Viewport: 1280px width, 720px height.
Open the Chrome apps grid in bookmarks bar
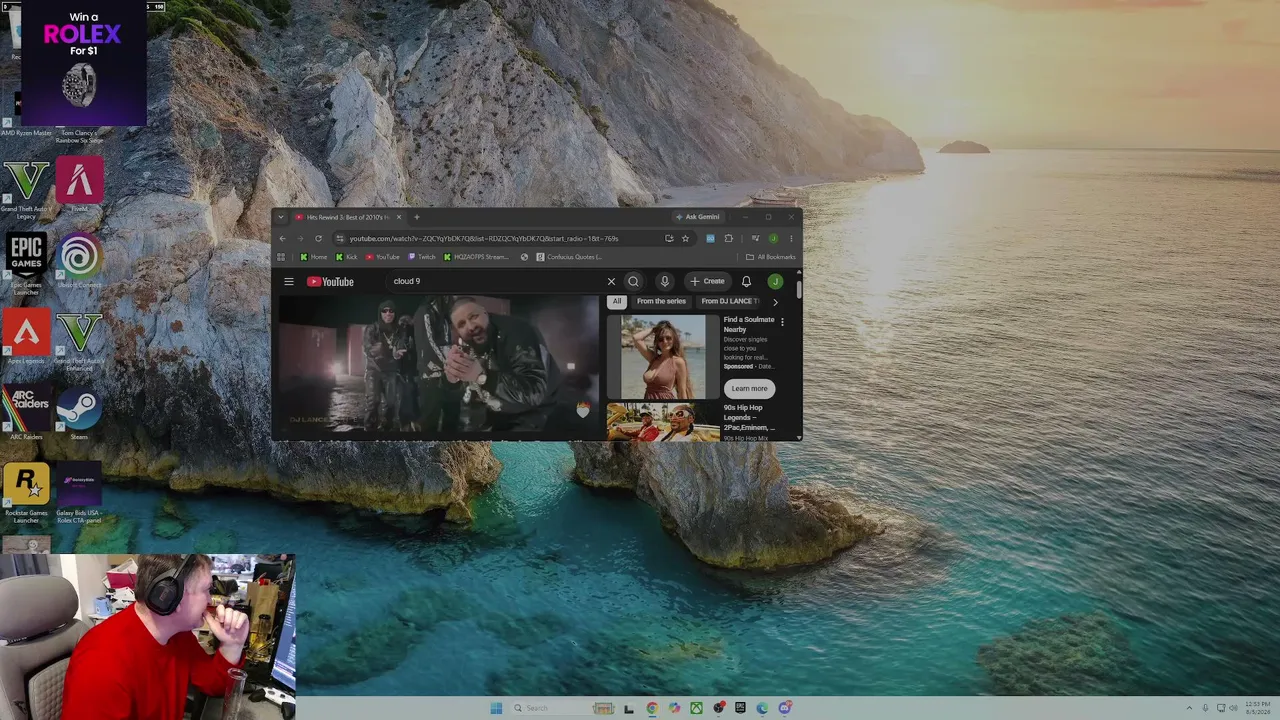(281, 257)
